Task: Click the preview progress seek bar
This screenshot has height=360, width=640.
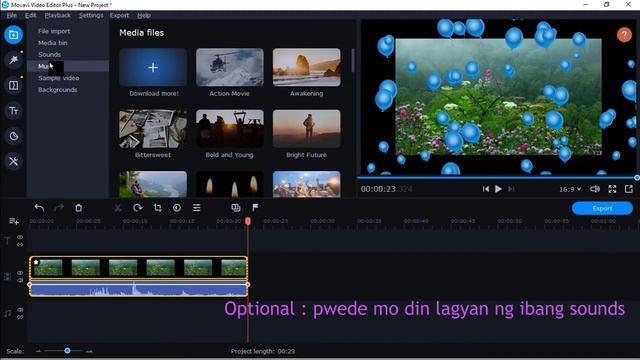Action: click(497, 178)
